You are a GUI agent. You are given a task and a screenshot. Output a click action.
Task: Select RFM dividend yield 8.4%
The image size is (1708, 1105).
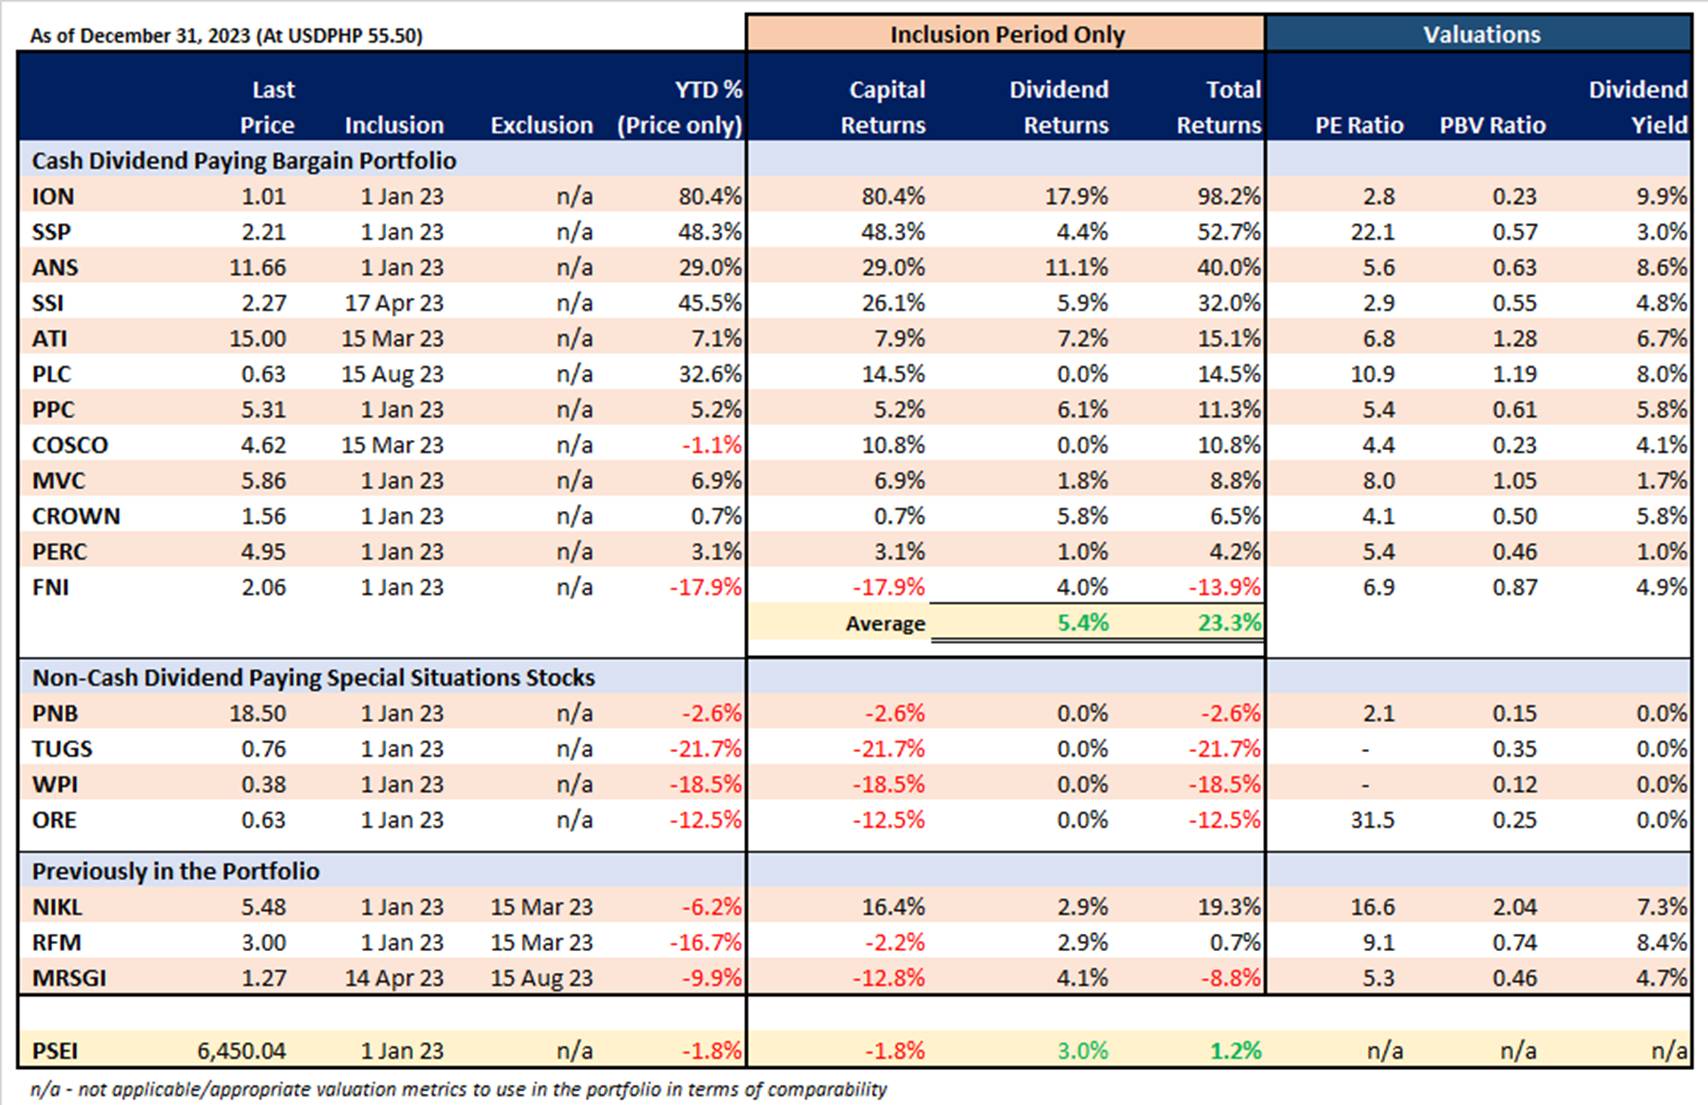click(x=1662, y=942)
